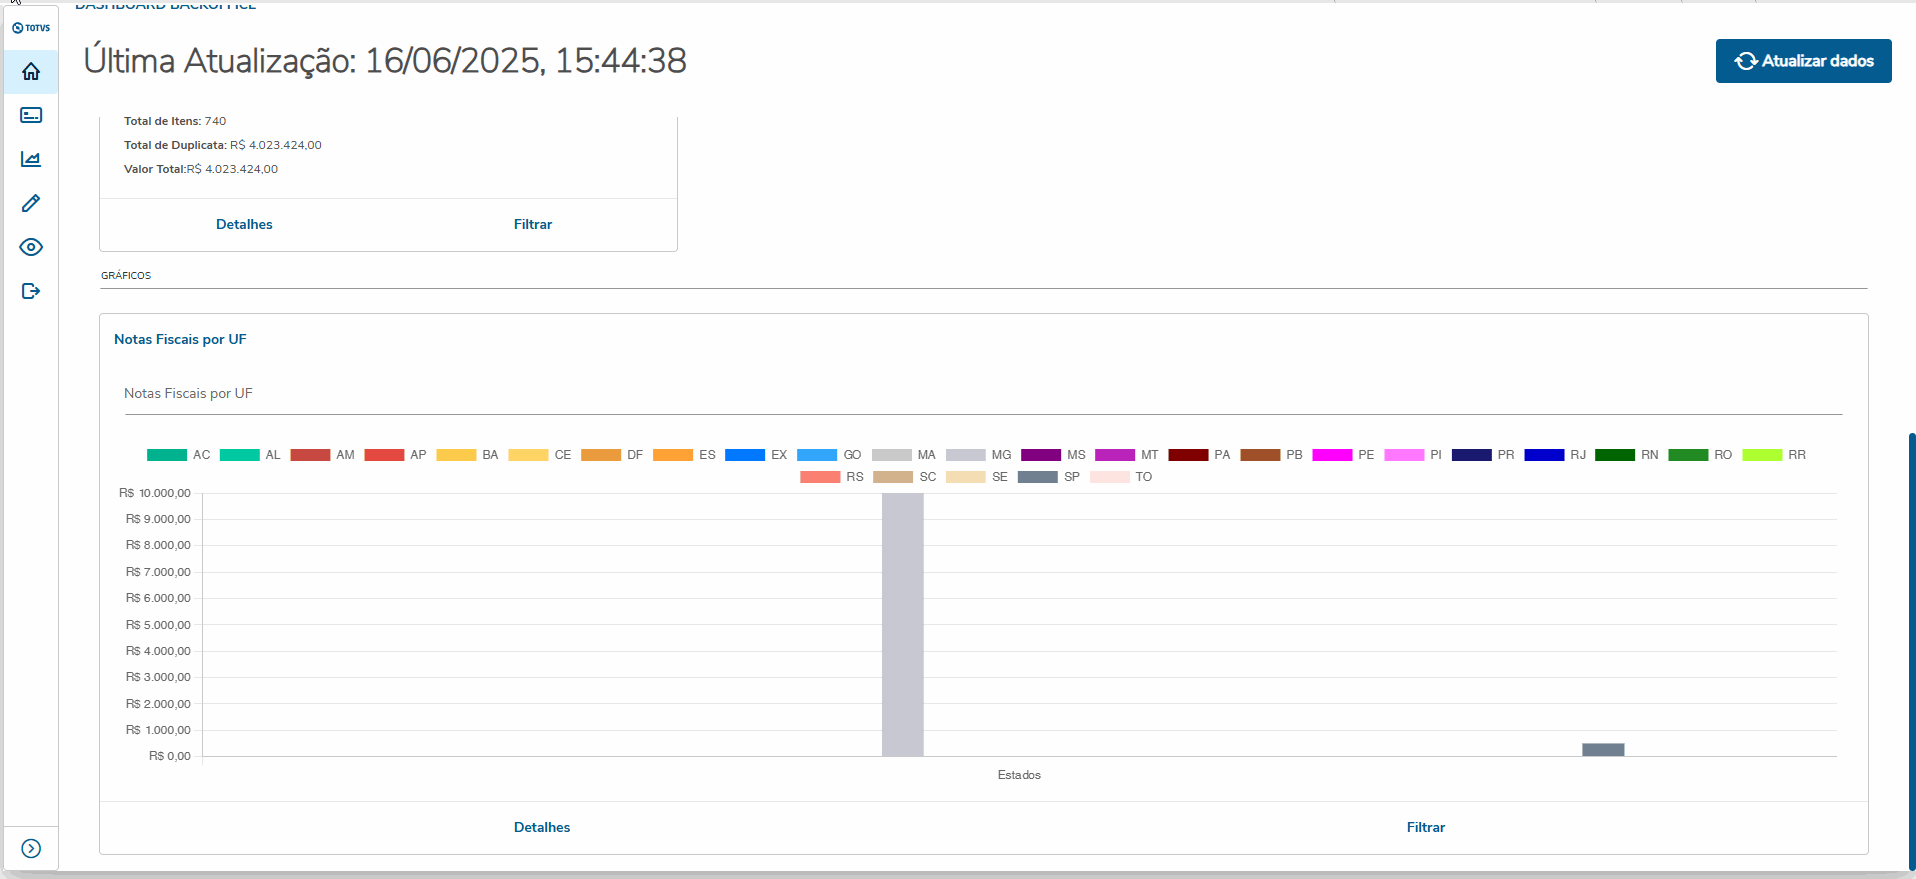Click the TOTVS logo icon
The width and height of the screenshot is (1916, 879).
pyautogui.click(x=31, y=28)
